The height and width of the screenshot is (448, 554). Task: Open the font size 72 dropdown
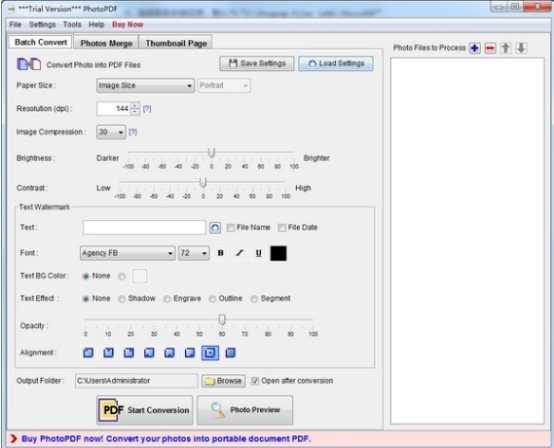click(194, 253)
